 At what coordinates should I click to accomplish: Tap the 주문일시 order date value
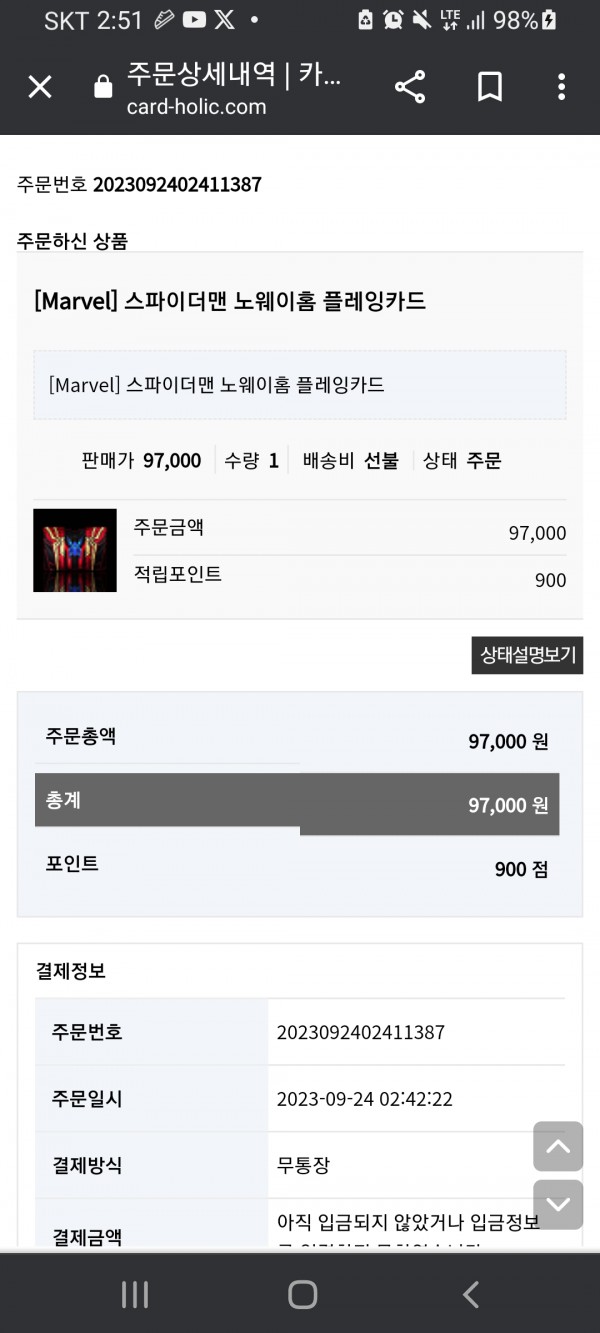[364, 1099]
